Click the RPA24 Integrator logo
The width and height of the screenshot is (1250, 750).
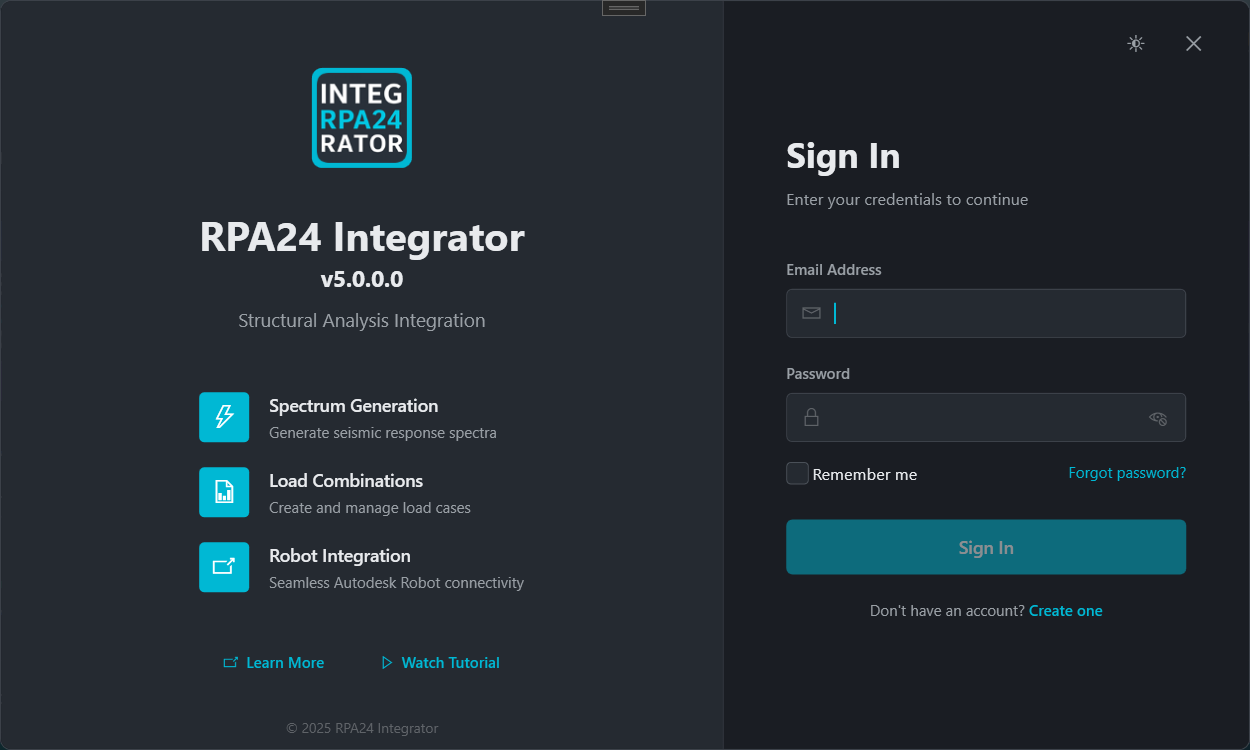click(361, 117)
